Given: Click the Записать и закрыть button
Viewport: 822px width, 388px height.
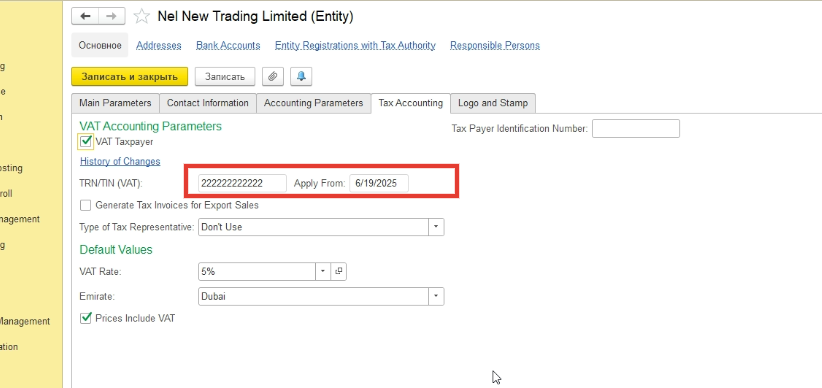Looking at the screenshot, I should click(129, 77).
